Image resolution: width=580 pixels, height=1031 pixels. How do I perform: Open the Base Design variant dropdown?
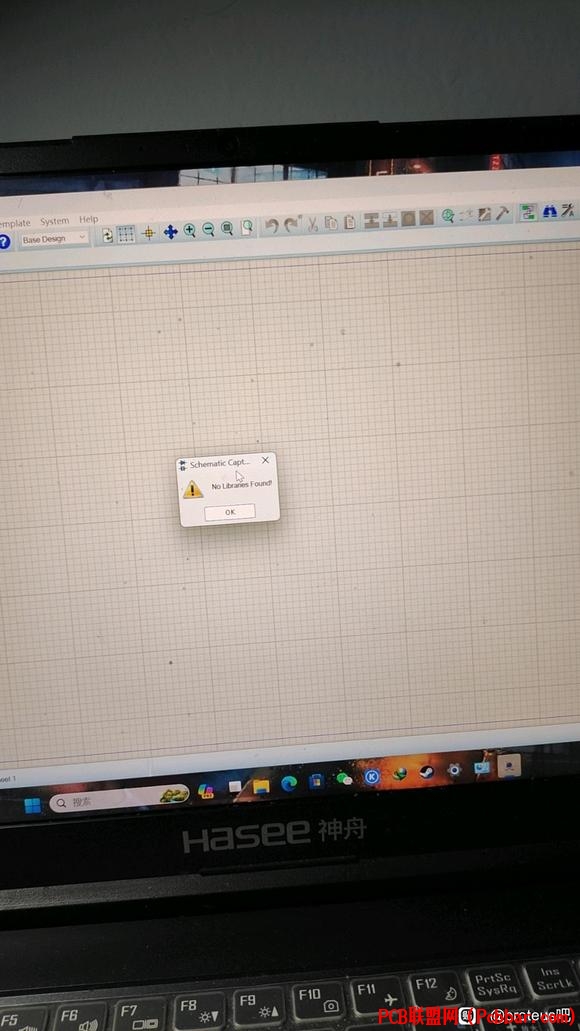pos(55,239)
